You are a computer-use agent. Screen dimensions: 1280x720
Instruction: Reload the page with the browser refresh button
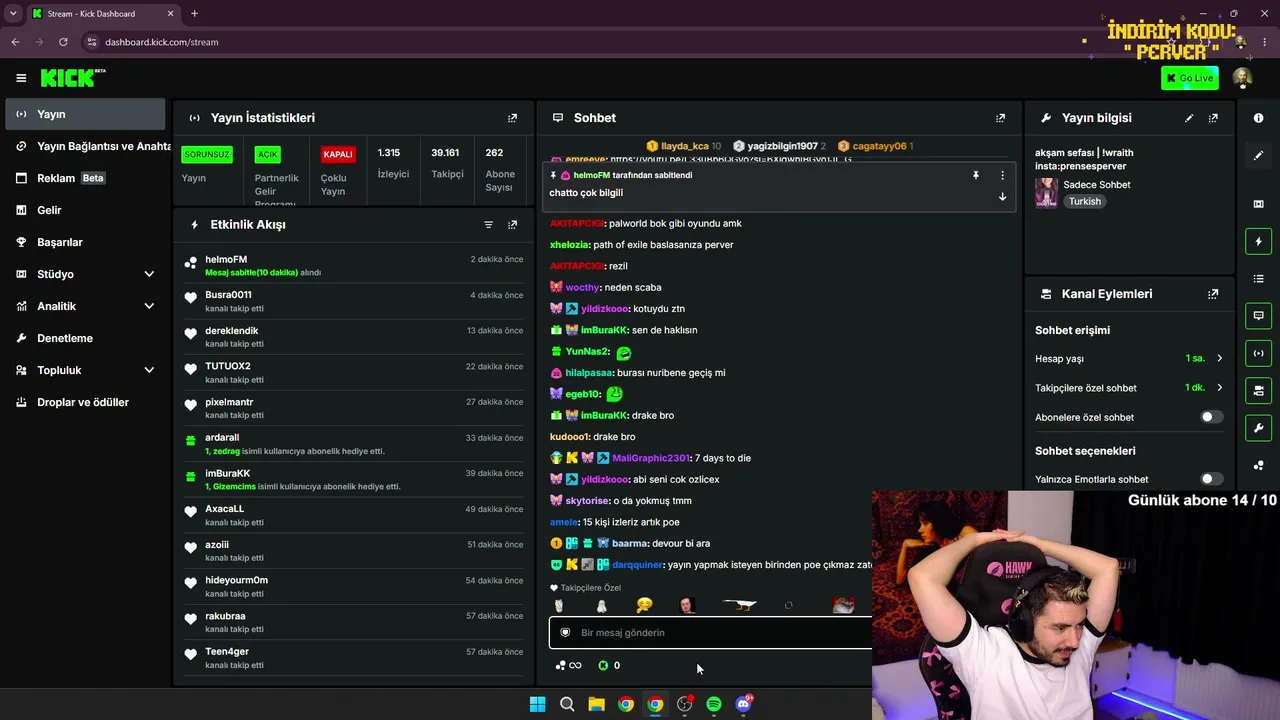(63, 42)
